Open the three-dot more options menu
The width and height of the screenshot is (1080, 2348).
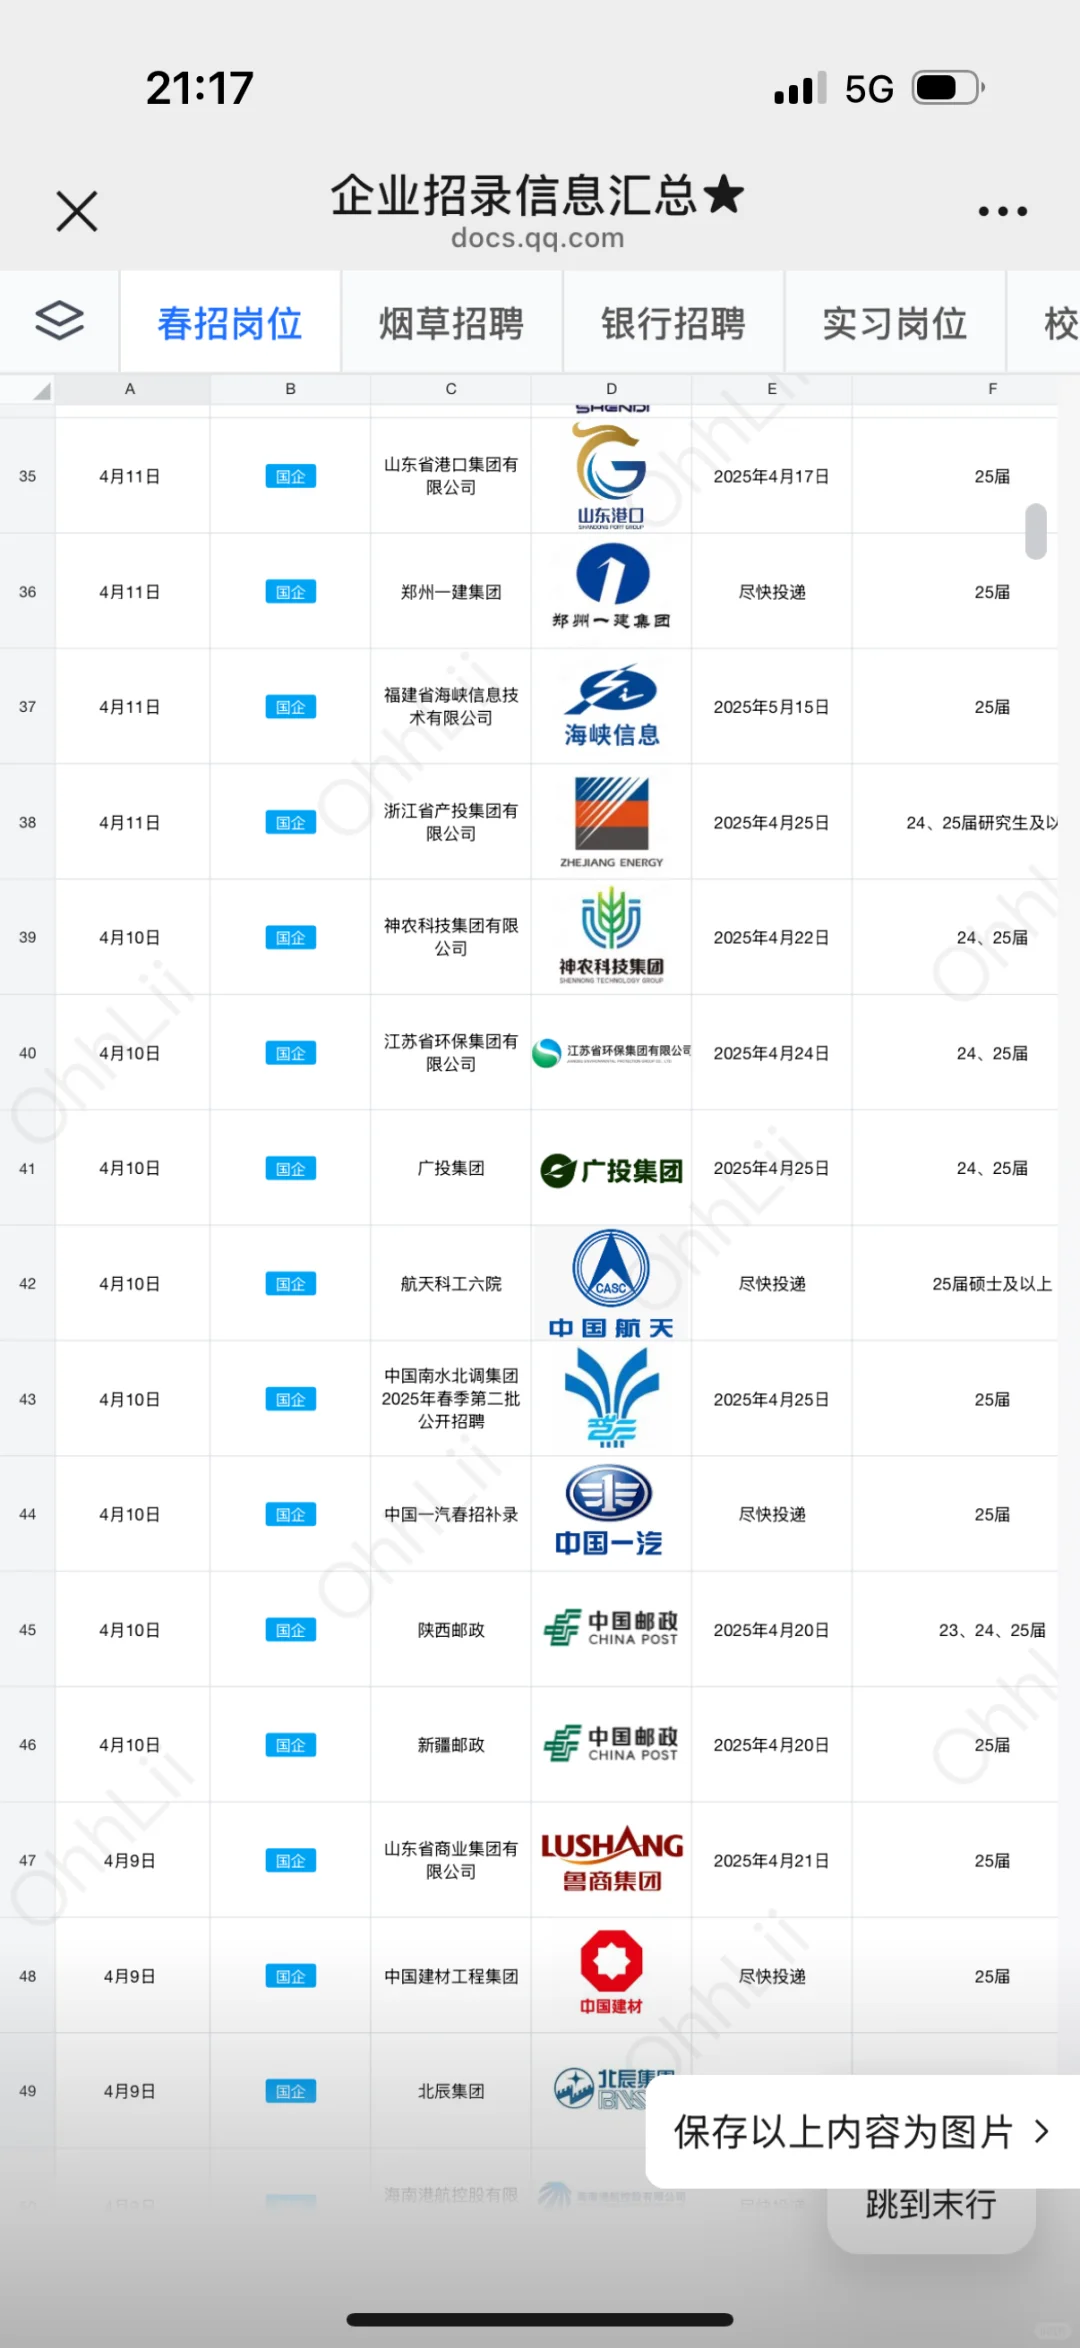coord(1002,211)
